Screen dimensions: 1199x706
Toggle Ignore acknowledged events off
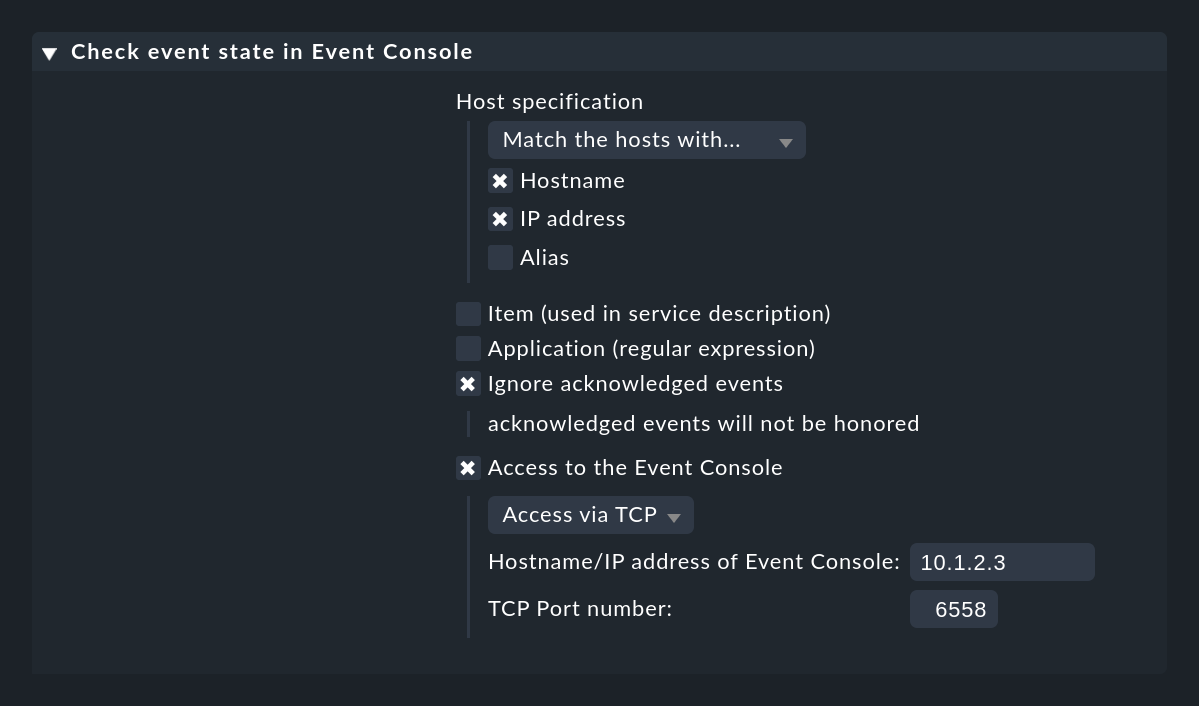coord(468,383)
